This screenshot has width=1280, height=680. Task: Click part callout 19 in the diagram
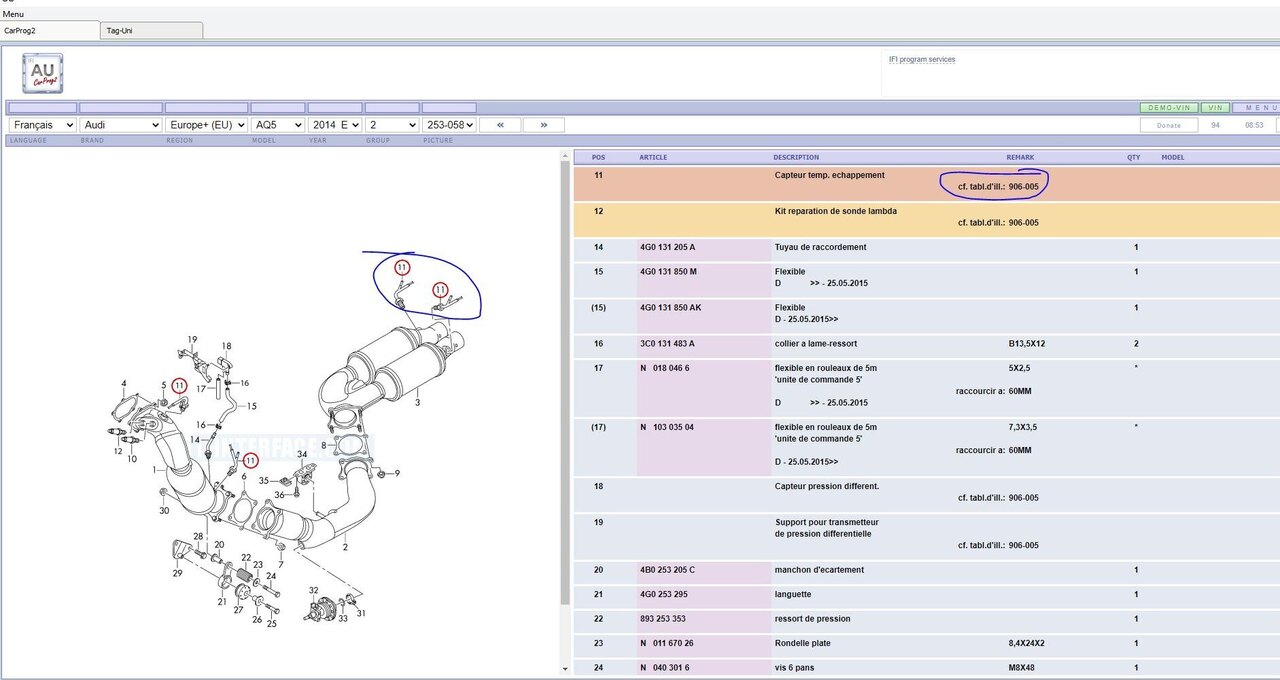coord(192,340)
